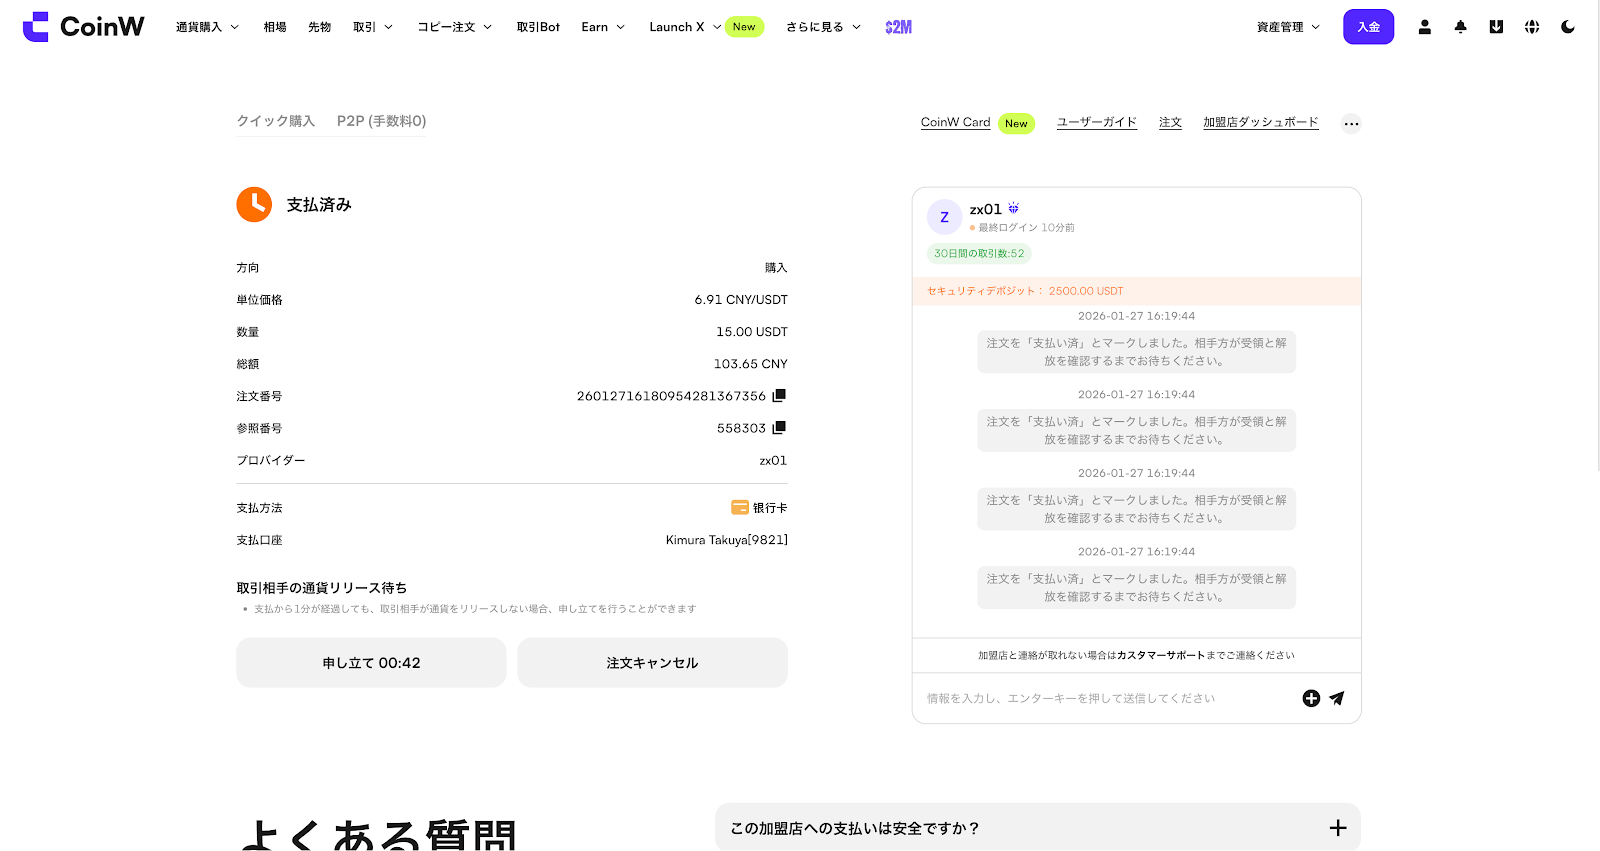The height and width of the screenshot is (851, 1600).
Task: Click the 入金 deposit button
Action: (1368, 27)
